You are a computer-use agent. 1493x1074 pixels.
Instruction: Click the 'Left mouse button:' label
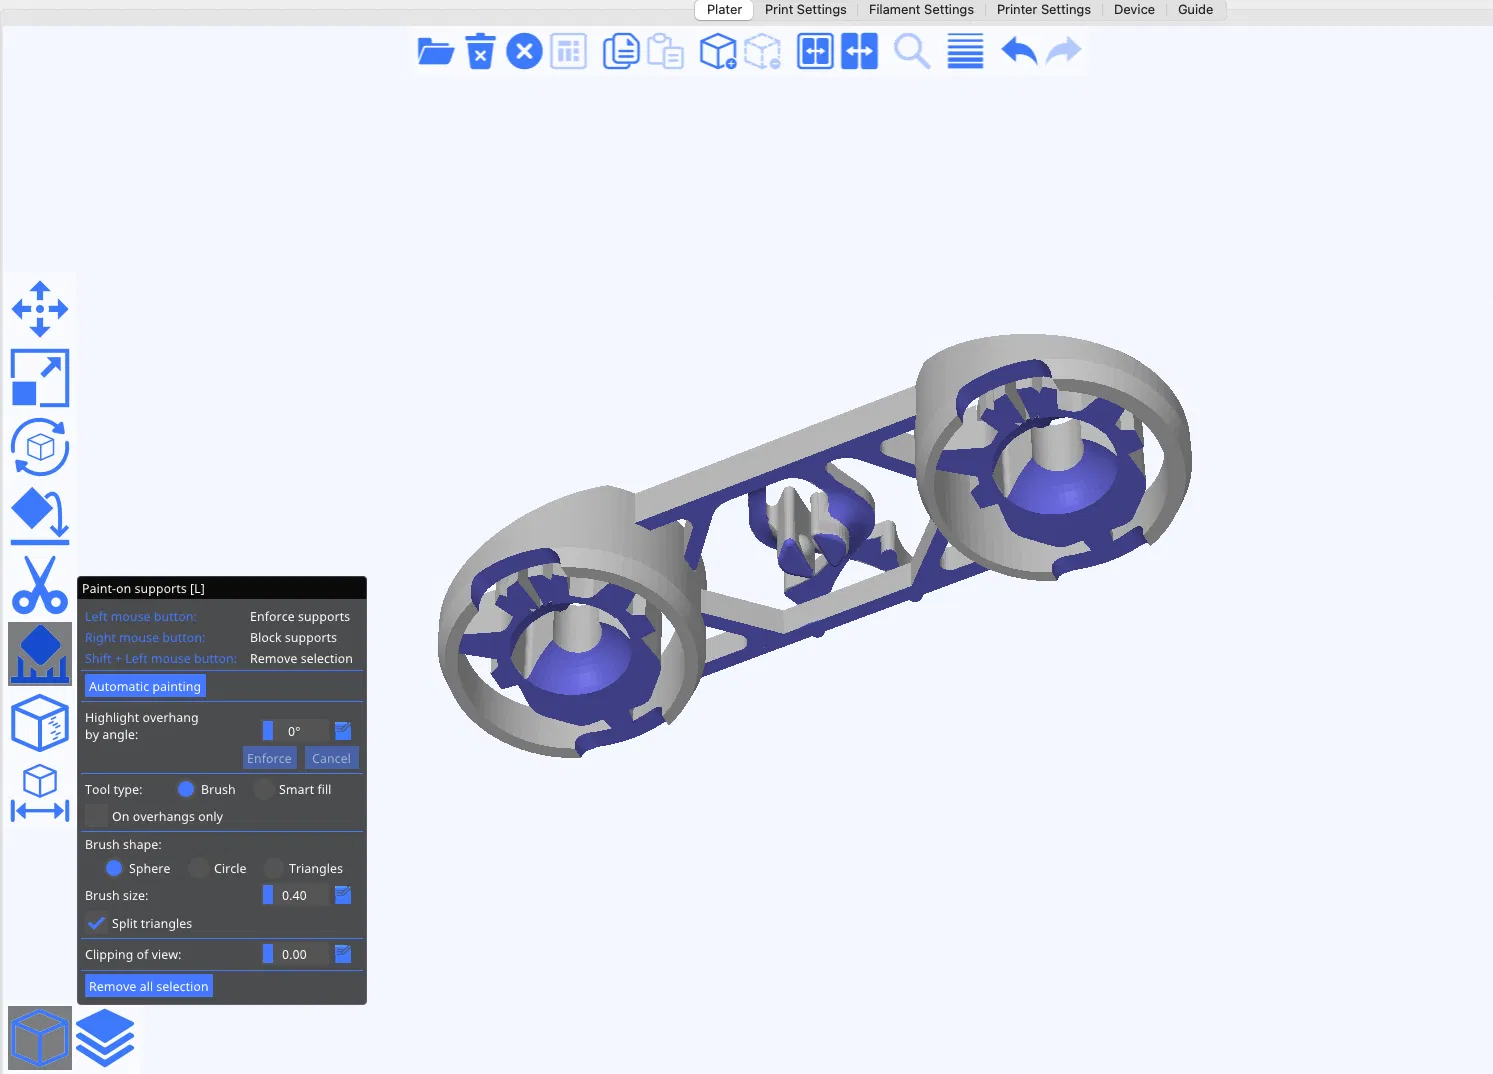(141, 616)
